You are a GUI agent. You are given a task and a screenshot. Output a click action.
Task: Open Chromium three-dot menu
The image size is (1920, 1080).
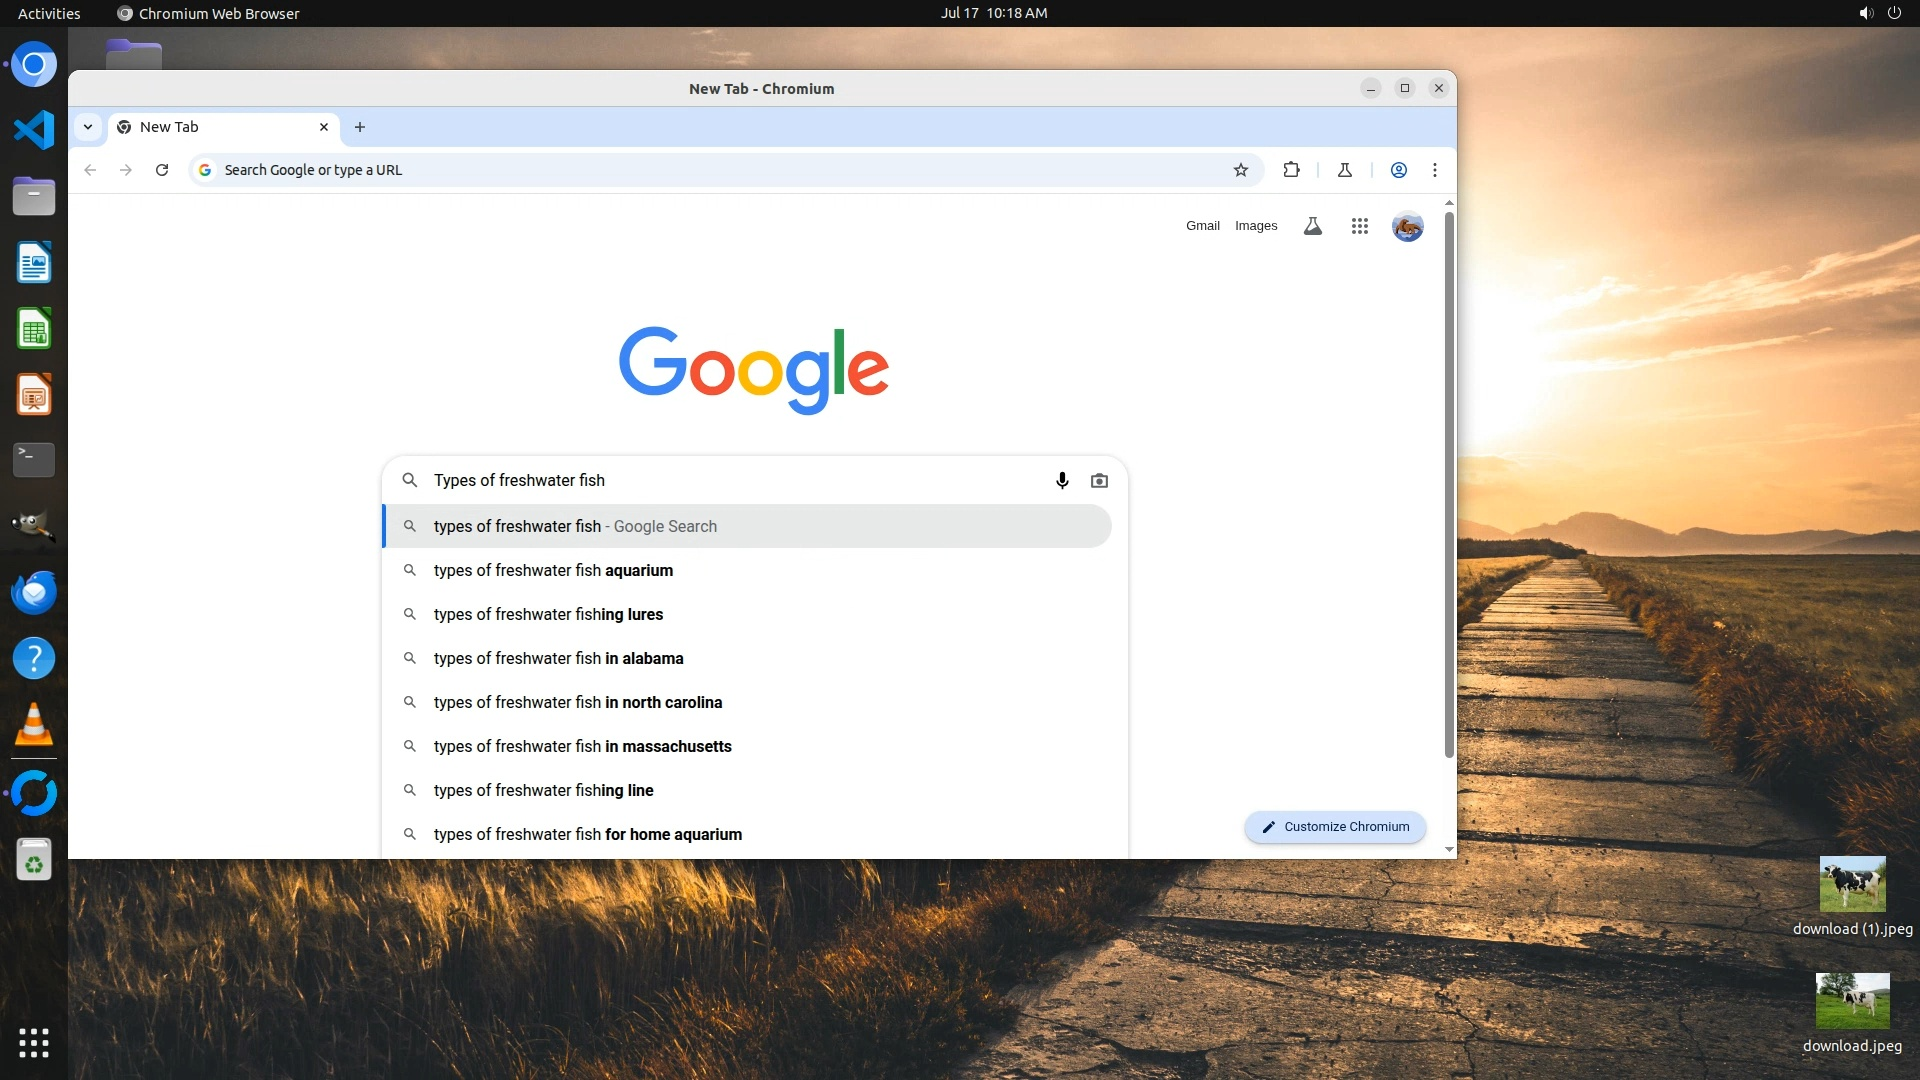click(1435, 170)
